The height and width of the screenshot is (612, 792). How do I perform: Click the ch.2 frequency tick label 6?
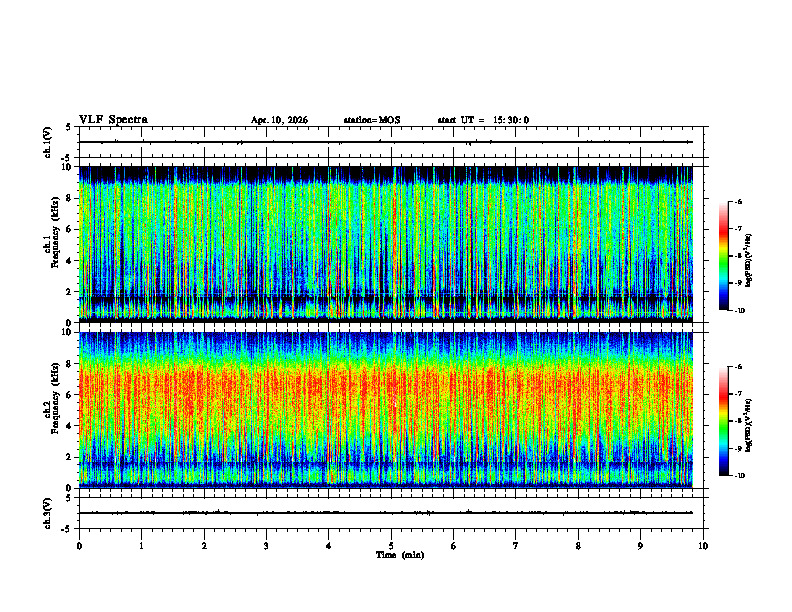pos(70,395)
